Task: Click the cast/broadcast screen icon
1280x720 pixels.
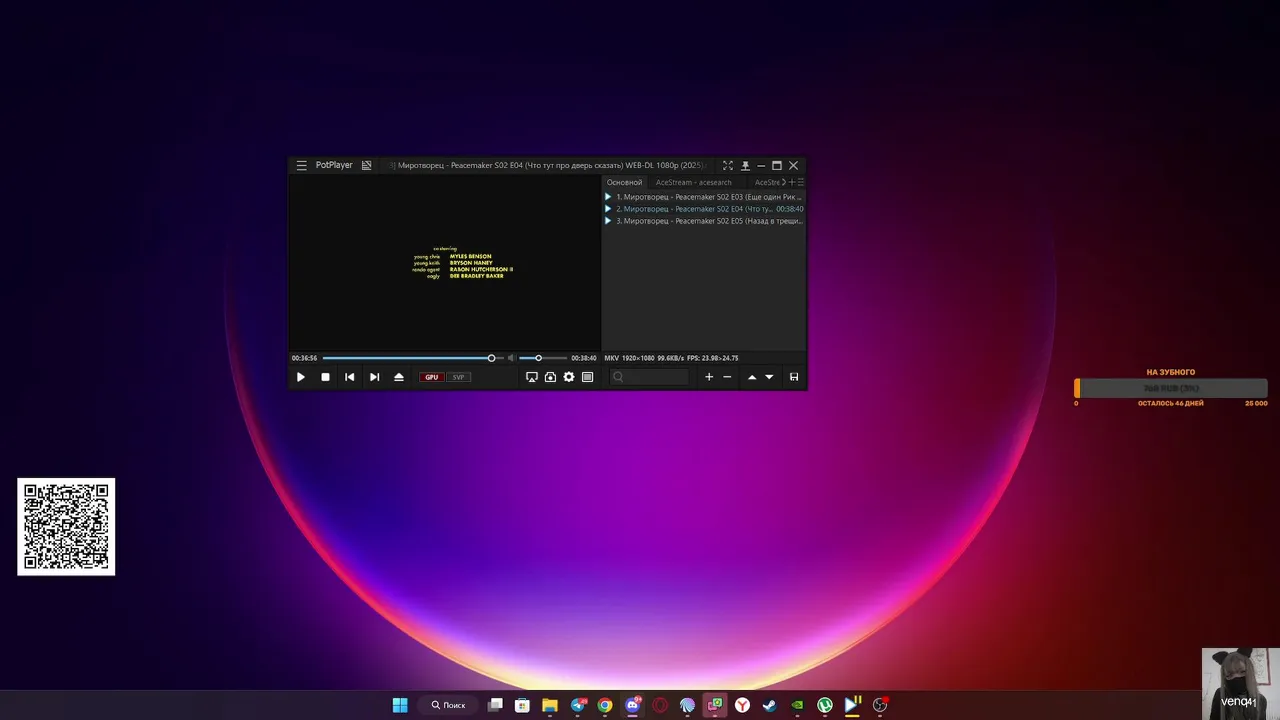Action: (x=532, y=377)
